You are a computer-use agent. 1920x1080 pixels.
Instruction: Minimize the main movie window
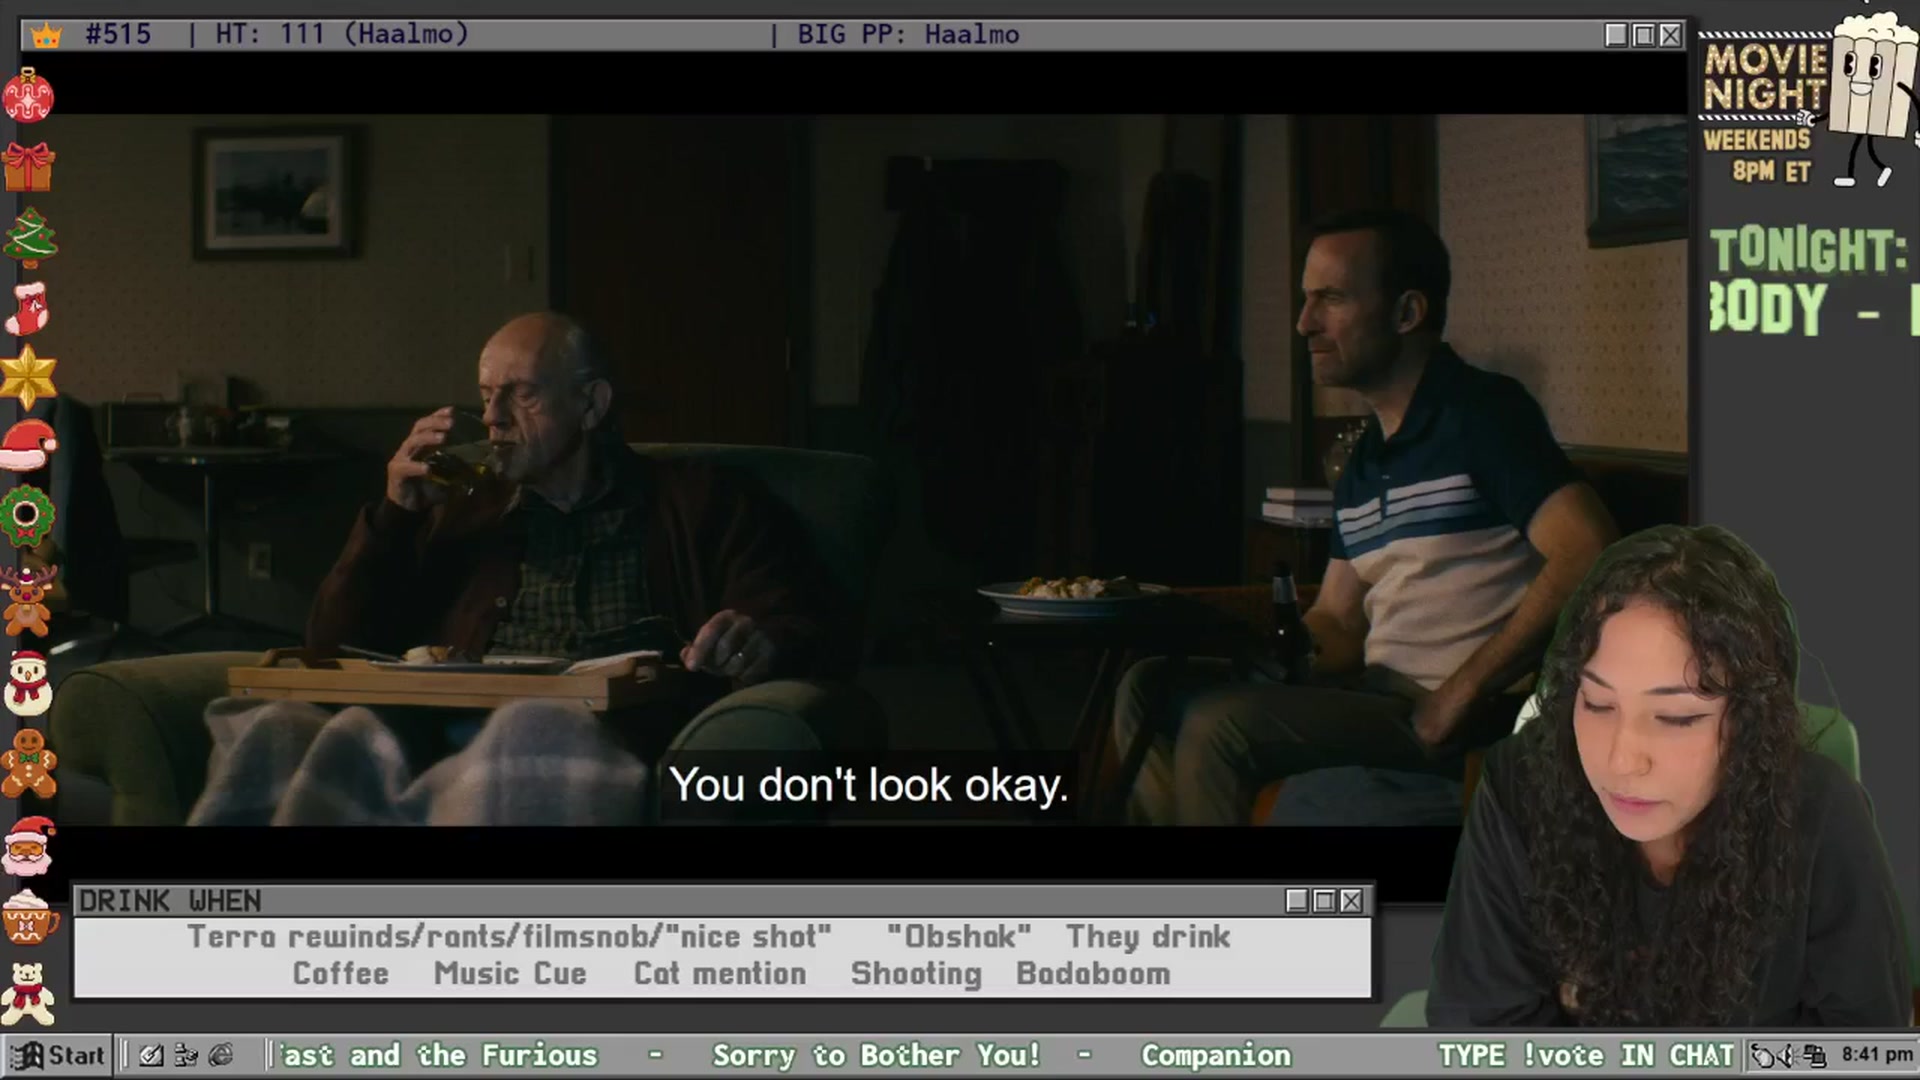(x=1616, y=35)
